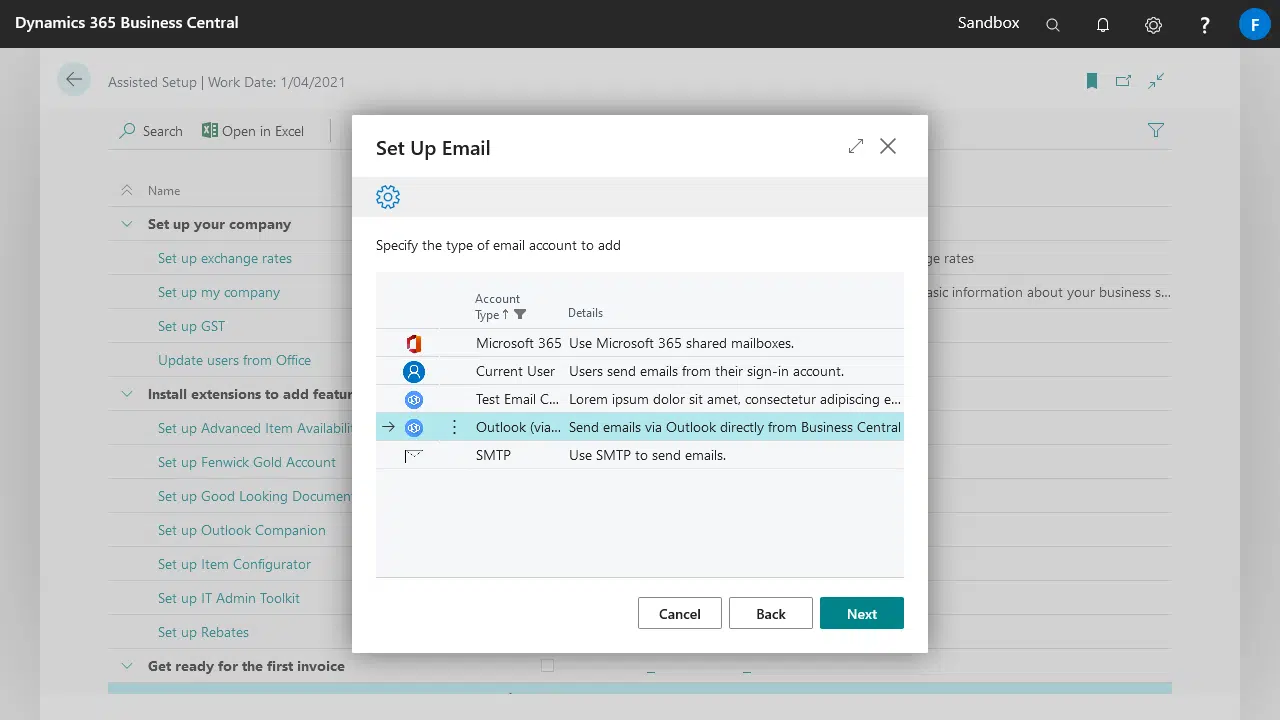Collapse the Get ready for first invoice group
1280x720 pixels.
[x=127, y=666]
